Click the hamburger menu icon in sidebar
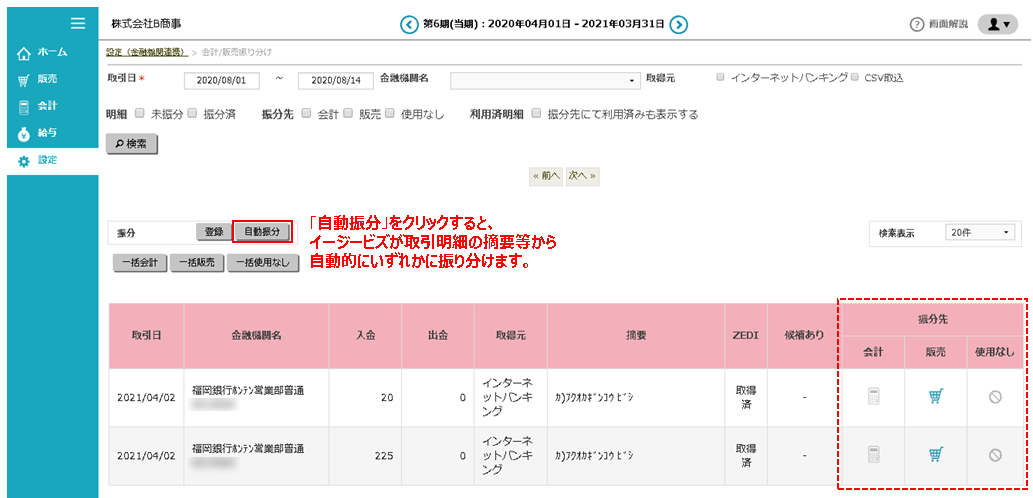Viewport: 1033px width, 498px height. click(78, 23)
